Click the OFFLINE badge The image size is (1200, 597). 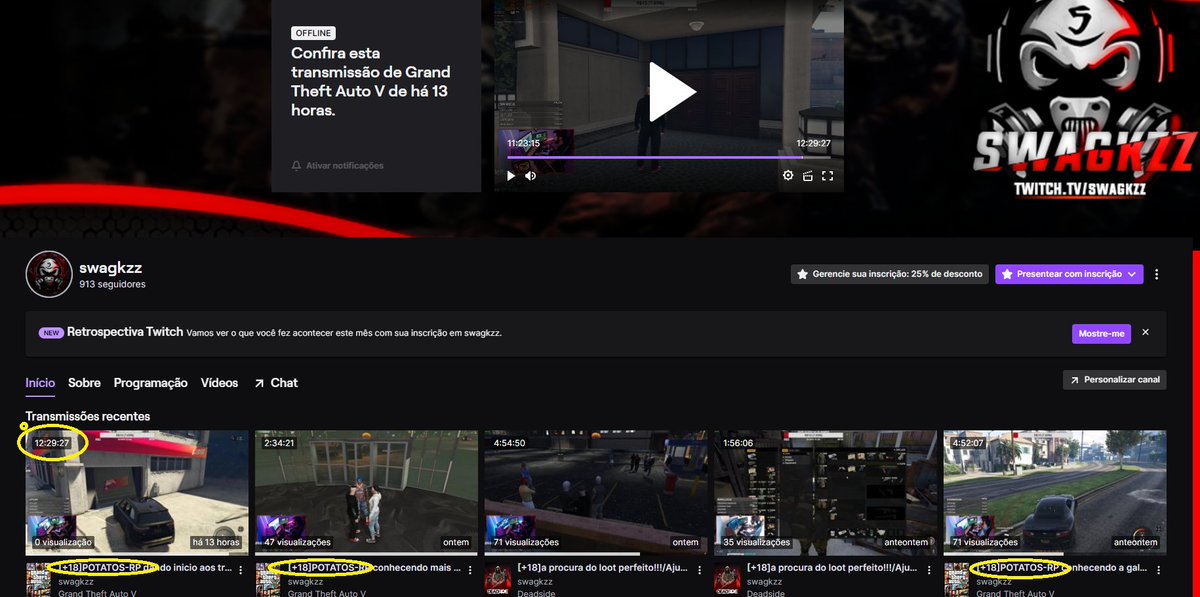click(314, 33)
